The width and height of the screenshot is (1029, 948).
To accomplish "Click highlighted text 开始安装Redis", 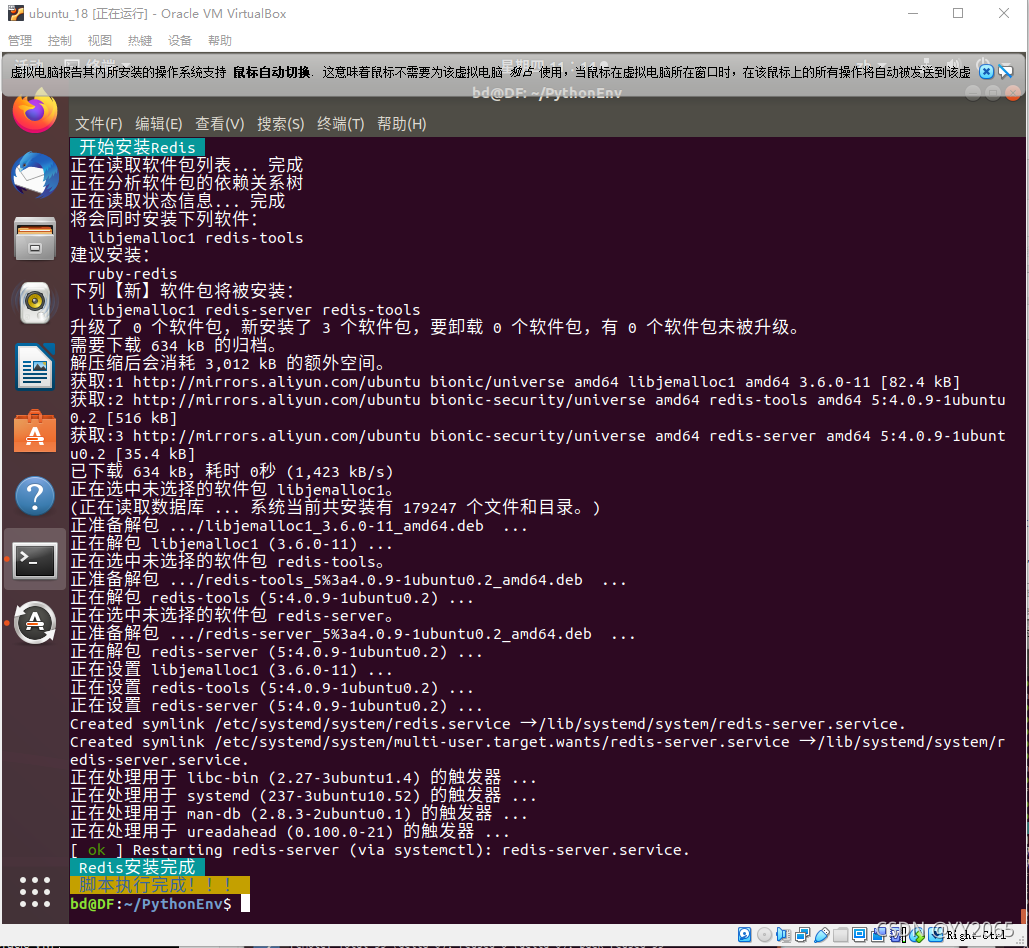I will tap(137, 147).
